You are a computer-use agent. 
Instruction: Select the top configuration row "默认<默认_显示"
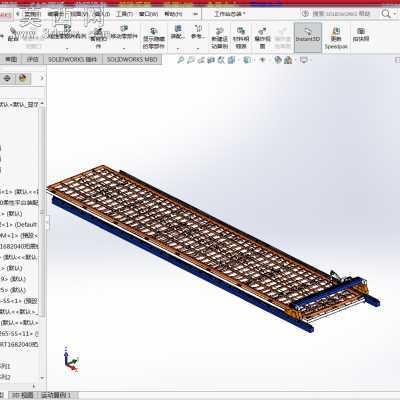point(20,104)
